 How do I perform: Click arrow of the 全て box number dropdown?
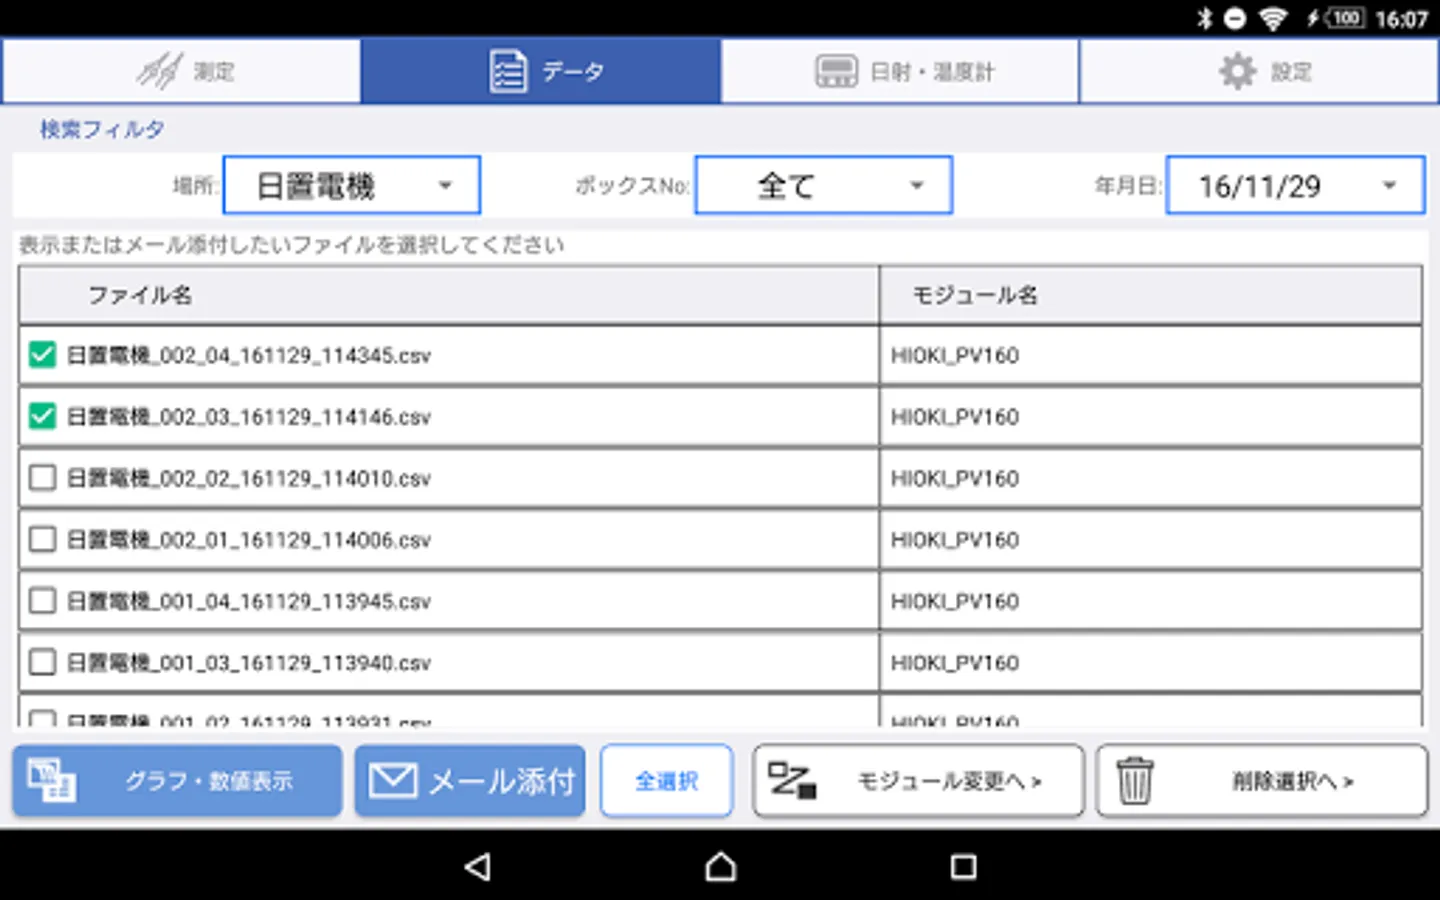(x=916, y=185)
